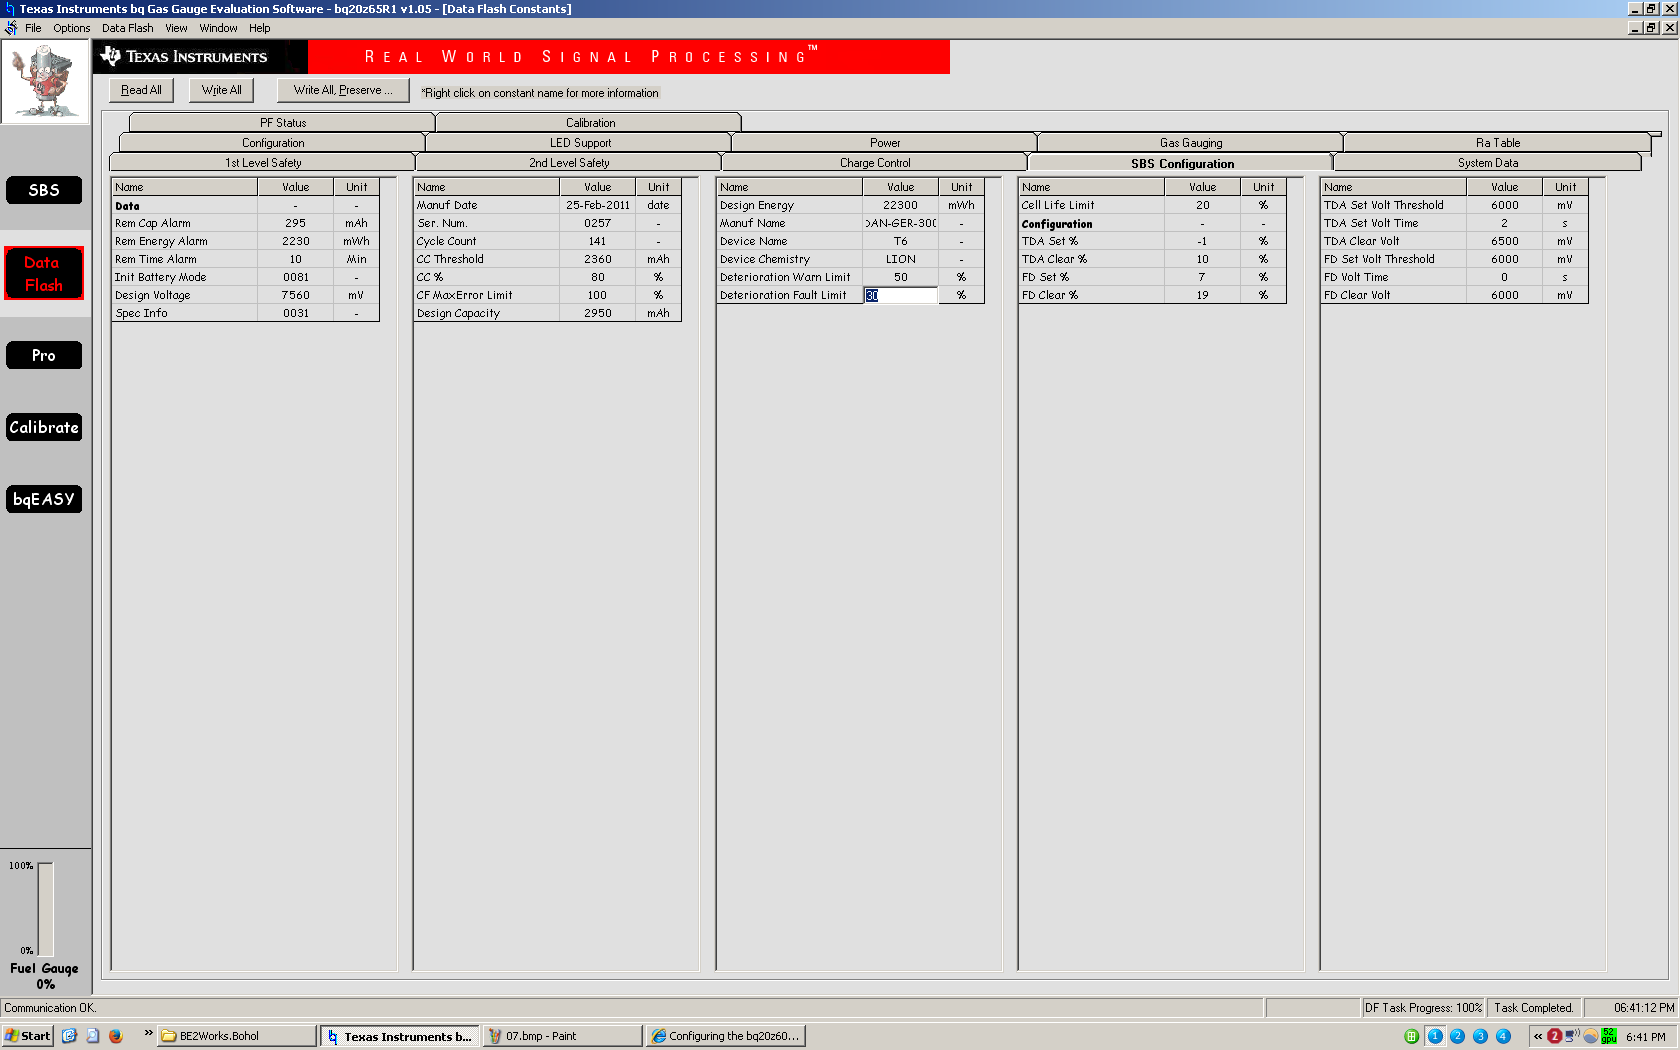This screenshot has height=1050, width=1680.
Task: Open the SBS panel button
Action: tap(44, 190)
